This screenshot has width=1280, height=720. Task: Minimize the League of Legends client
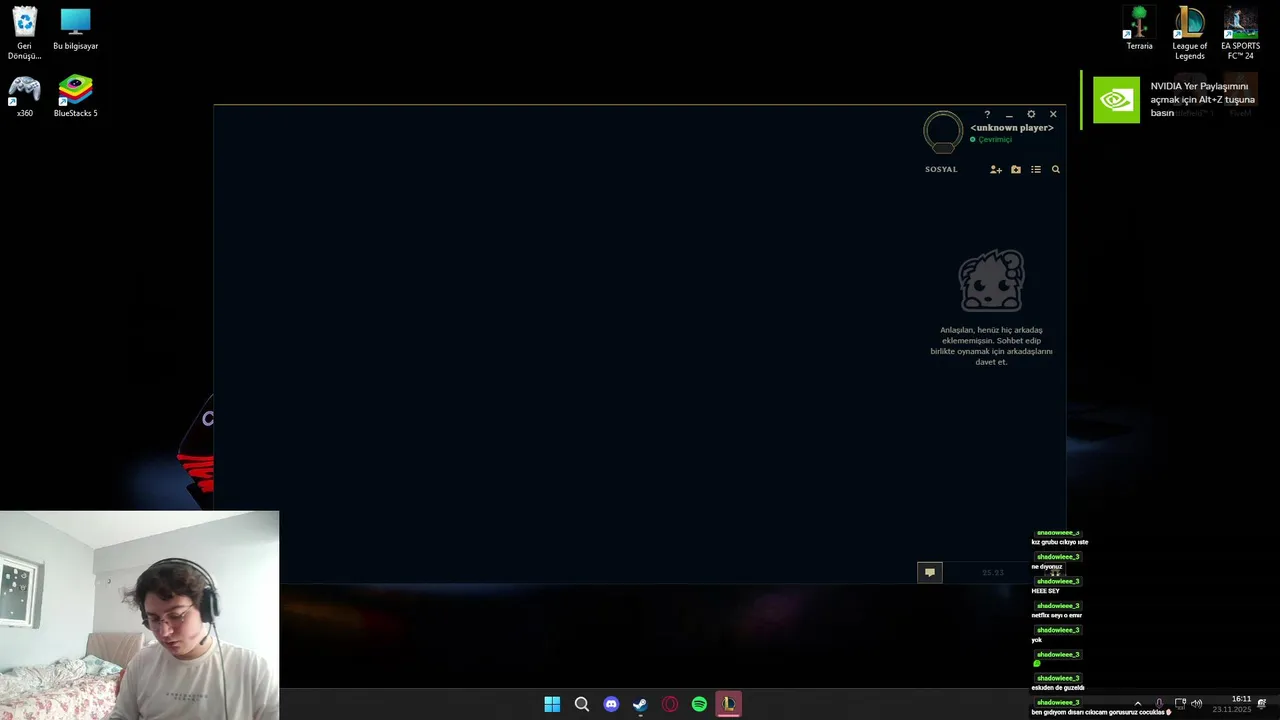tap(1009, 115)
